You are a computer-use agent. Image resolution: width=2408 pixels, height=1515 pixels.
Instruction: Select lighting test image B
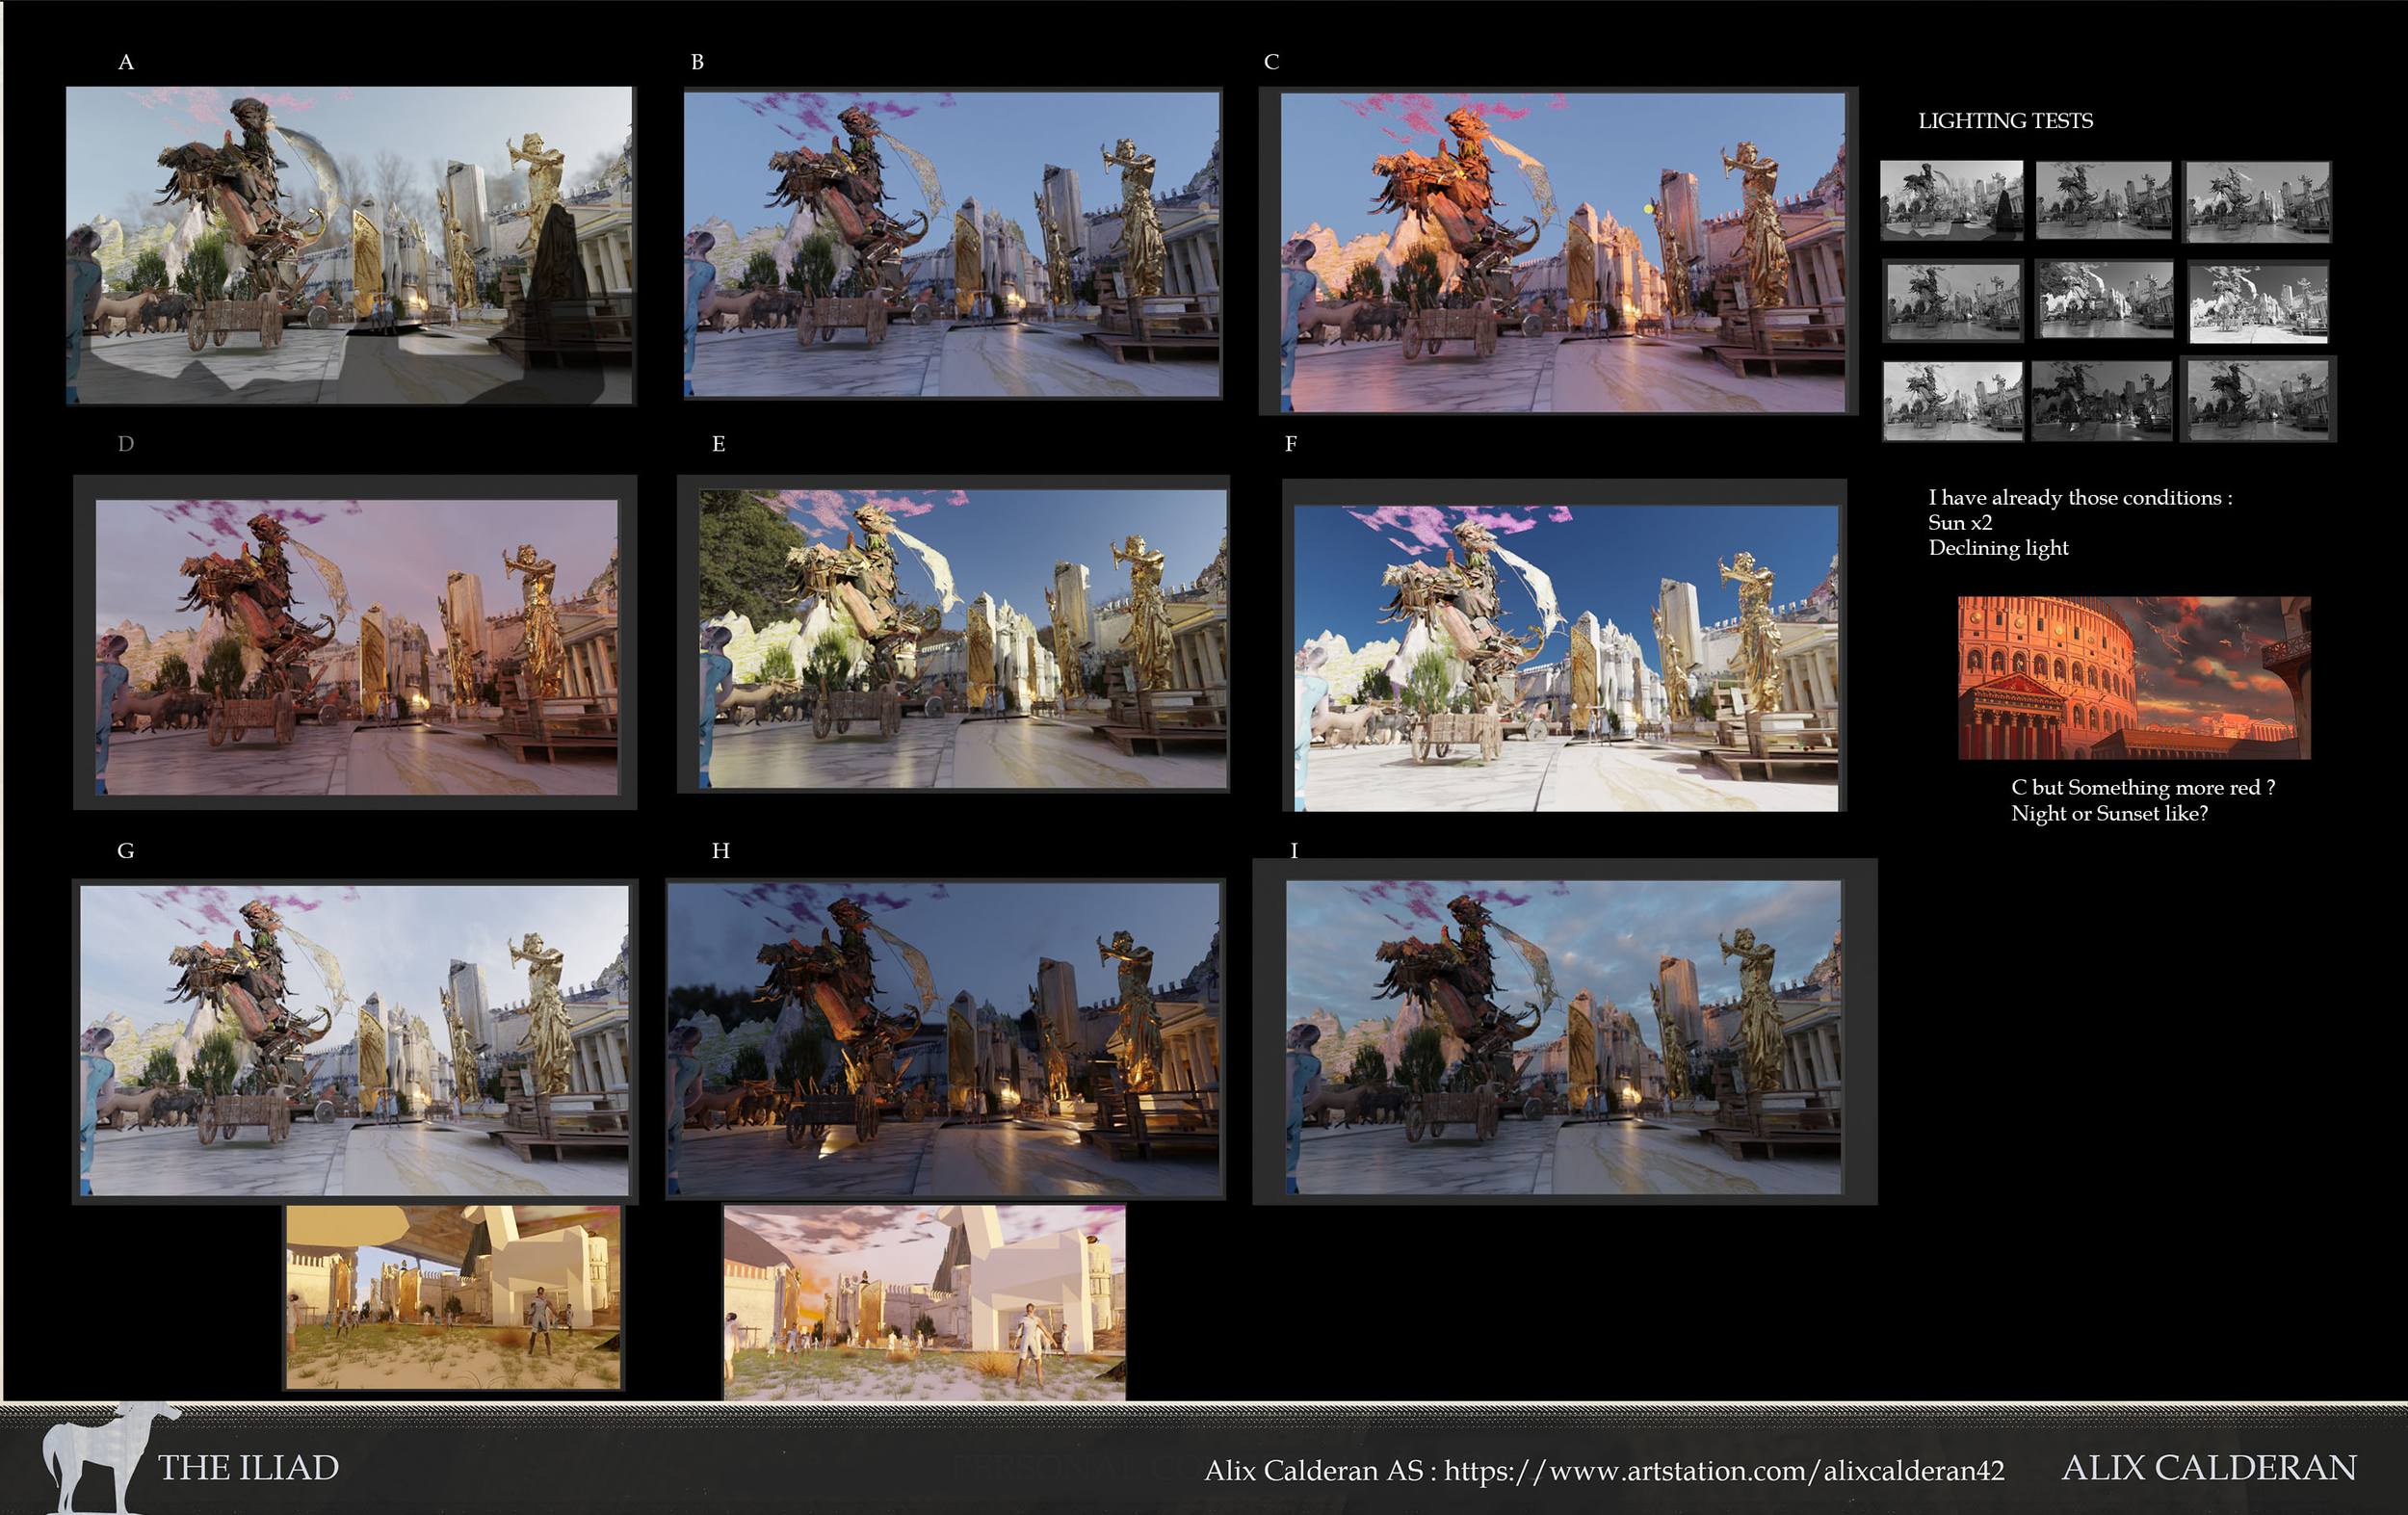pos(951,245)
